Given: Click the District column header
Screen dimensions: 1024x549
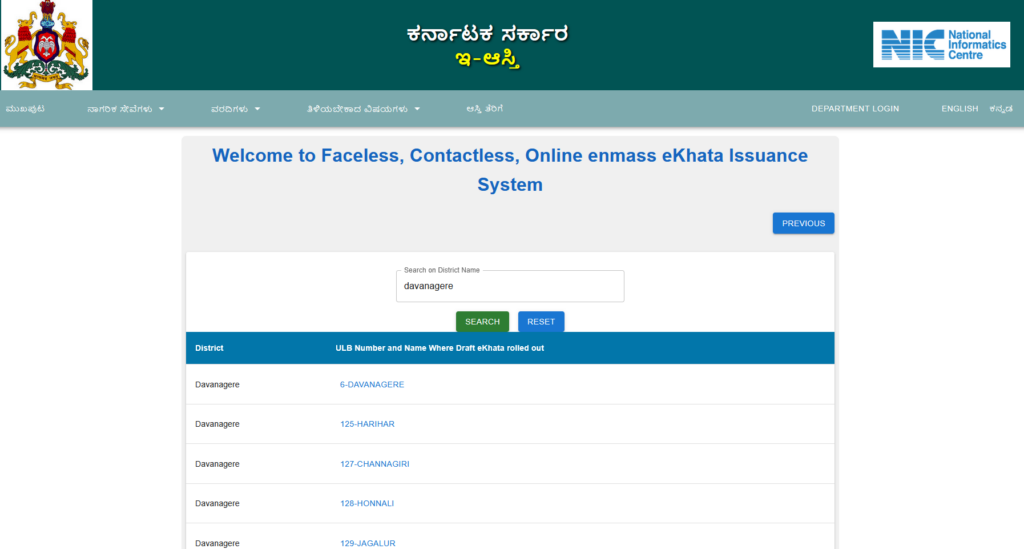Looking at the screenshot, I should pos(209,348).
